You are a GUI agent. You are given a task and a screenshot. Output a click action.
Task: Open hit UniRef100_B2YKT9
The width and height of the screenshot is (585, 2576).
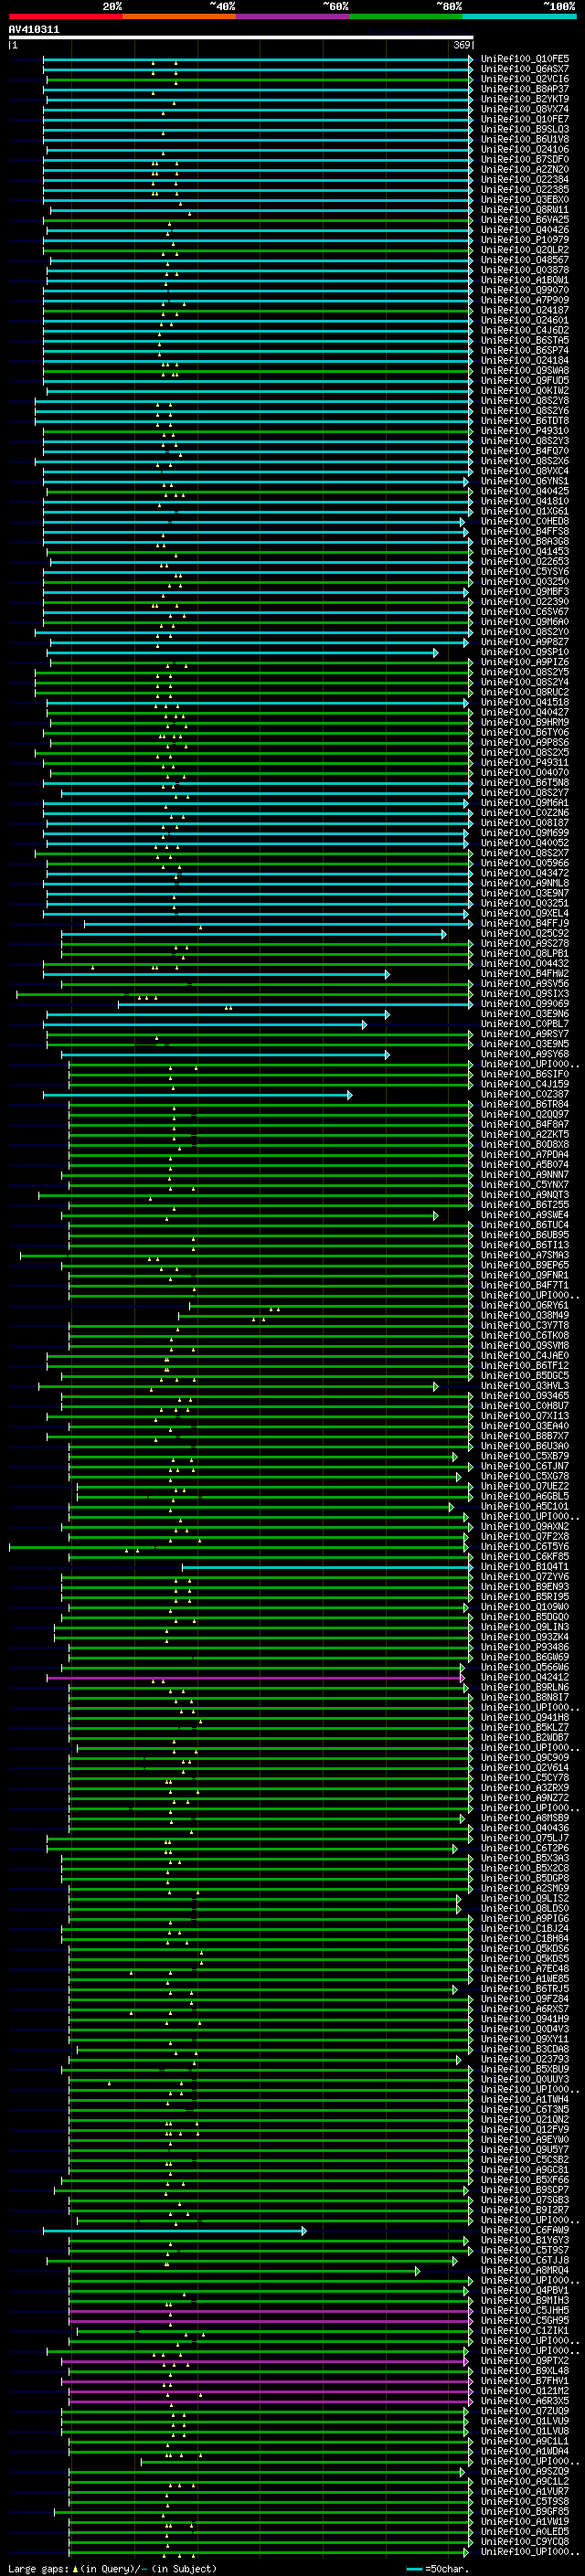pyautogui.click(x=525, y=99)
